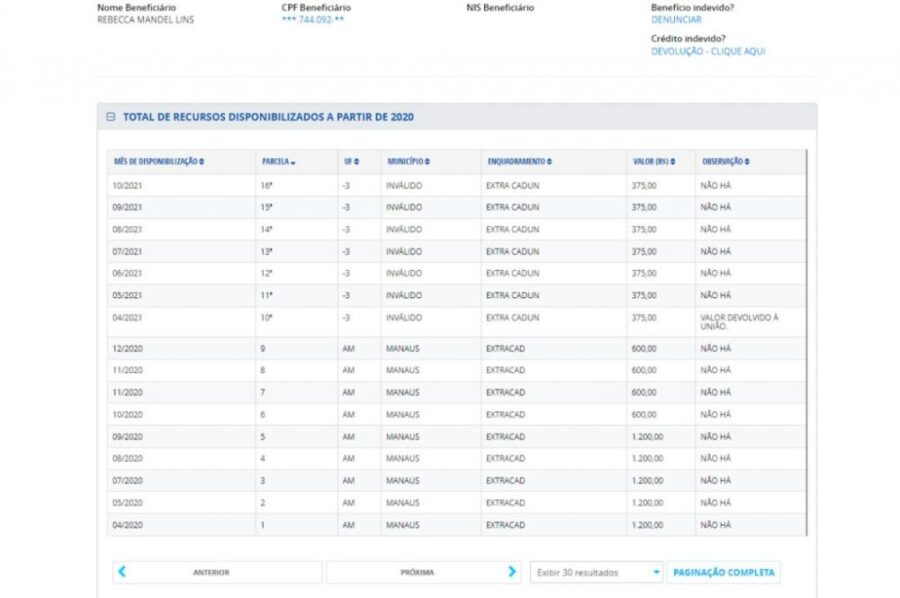Open the Devolução - Clique Aqui link
The width and height of the screenshot is (900, 598).
coord(708,51)
